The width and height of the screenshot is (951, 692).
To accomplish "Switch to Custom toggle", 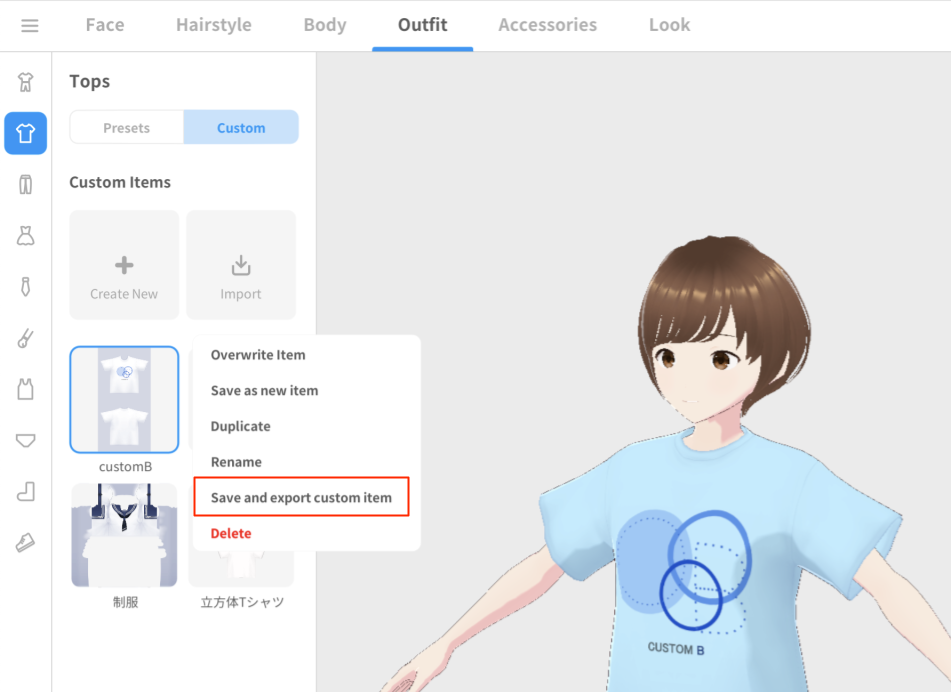I will pyautogui.click(x=241, y=127).
